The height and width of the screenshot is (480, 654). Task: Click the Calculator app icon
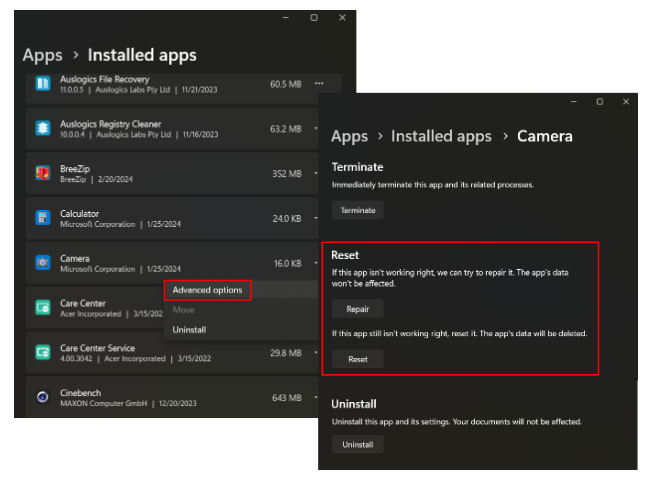[43, 218]
